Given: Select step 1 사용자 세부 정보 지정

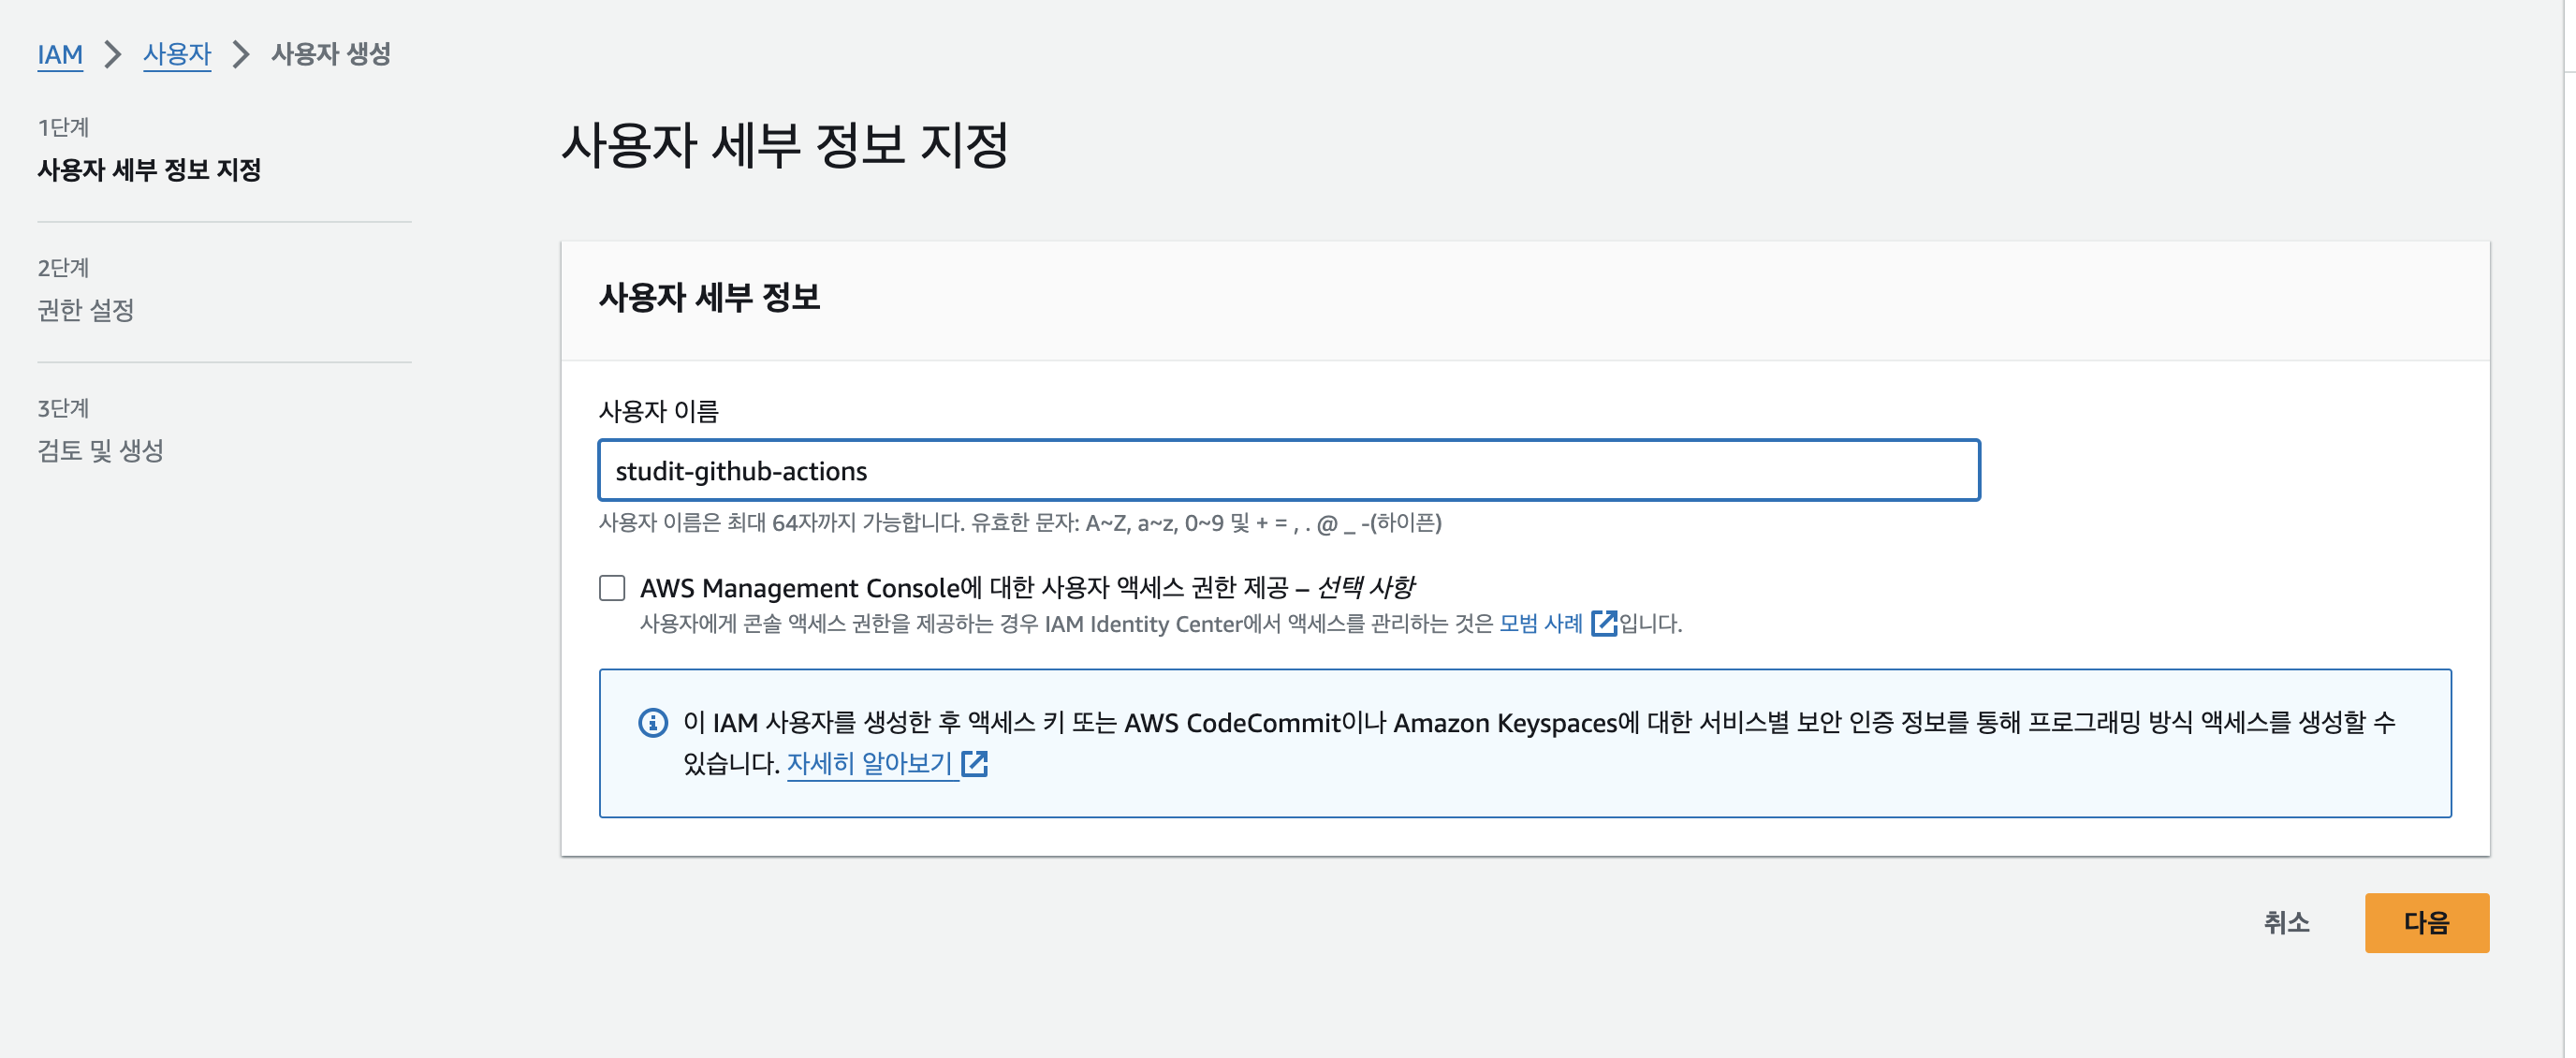Looking at the screenshot, I should pyautogui.click(x=149, y=170).
